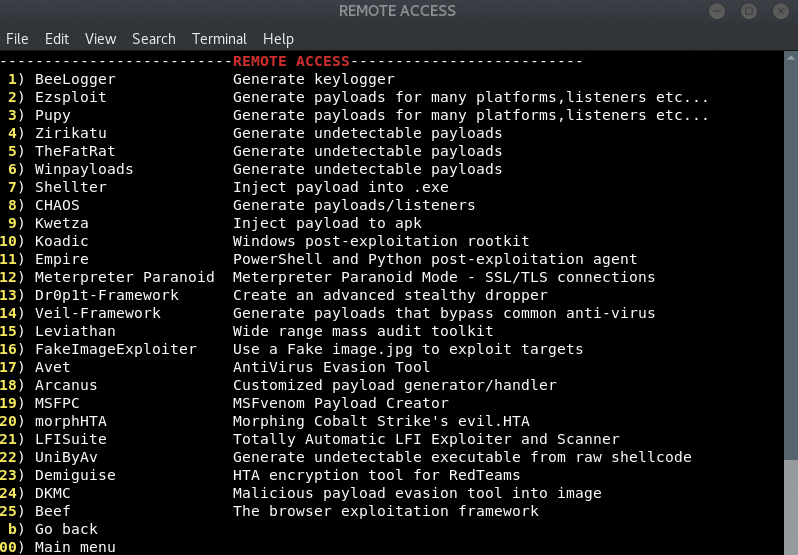
Task: Close the REMOTE ACCESS terminal window
Action: coord(778,12)
